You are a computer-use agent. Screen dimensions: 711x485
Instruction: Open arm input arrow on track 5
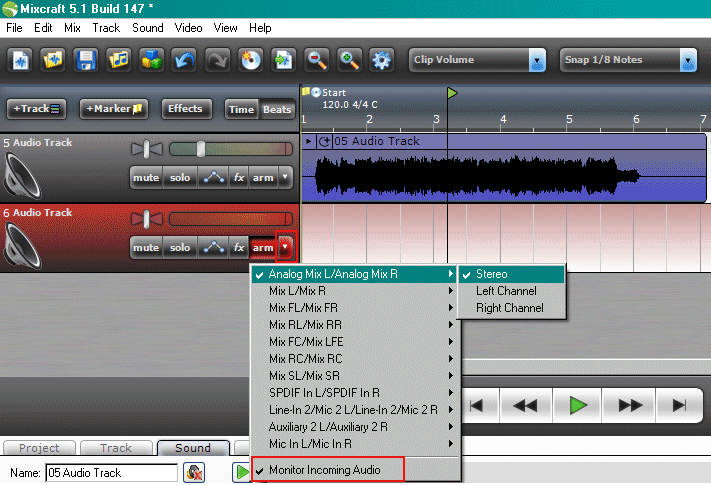coord(285,177)
